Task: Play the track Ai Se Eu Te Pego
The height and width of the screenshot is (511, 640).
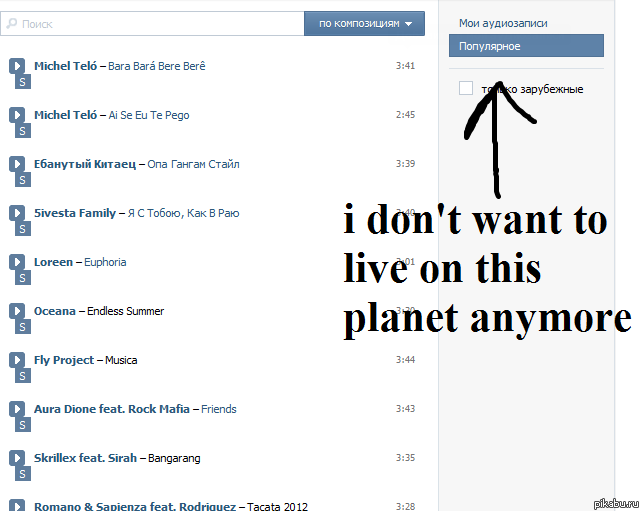Action: [x=17, y=115]
